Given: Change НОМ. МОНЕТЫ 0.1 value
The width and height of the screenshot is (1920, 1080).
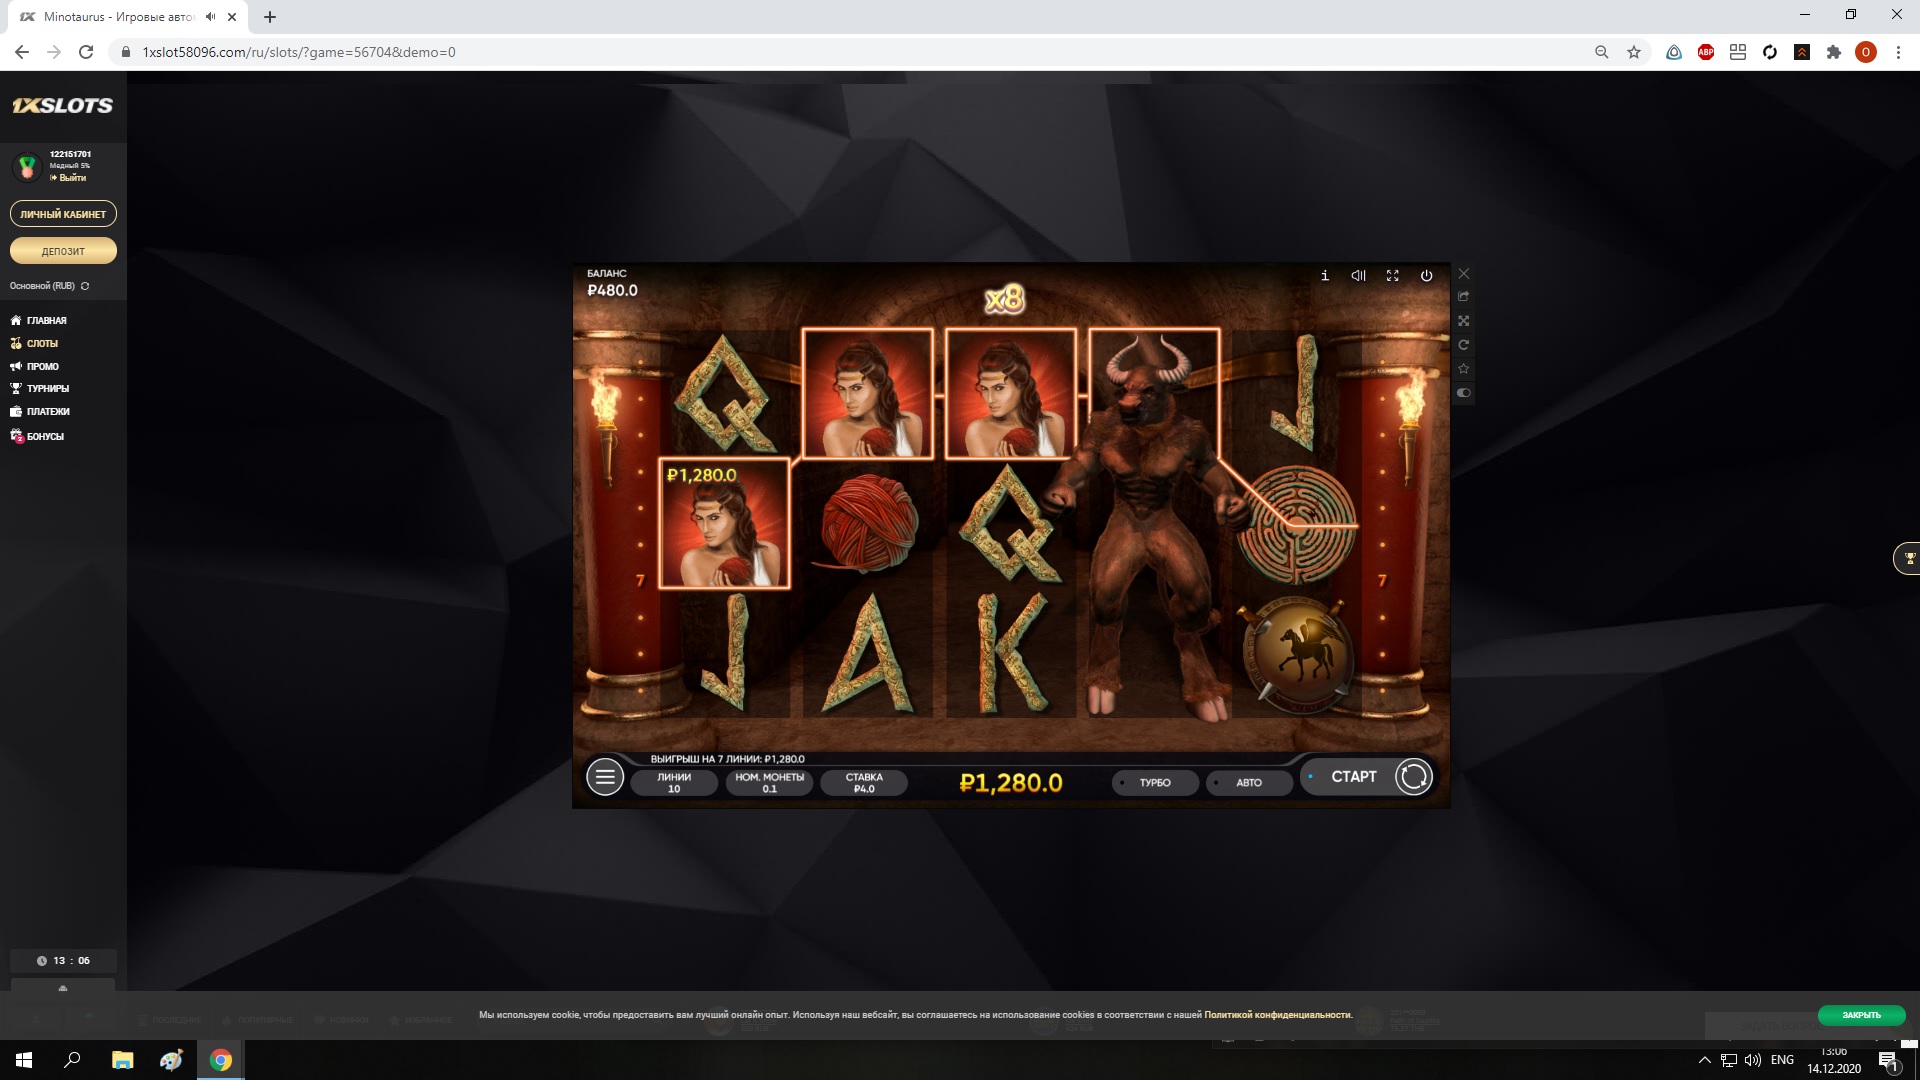Looking at the screenshot, I should pos(769,783).
